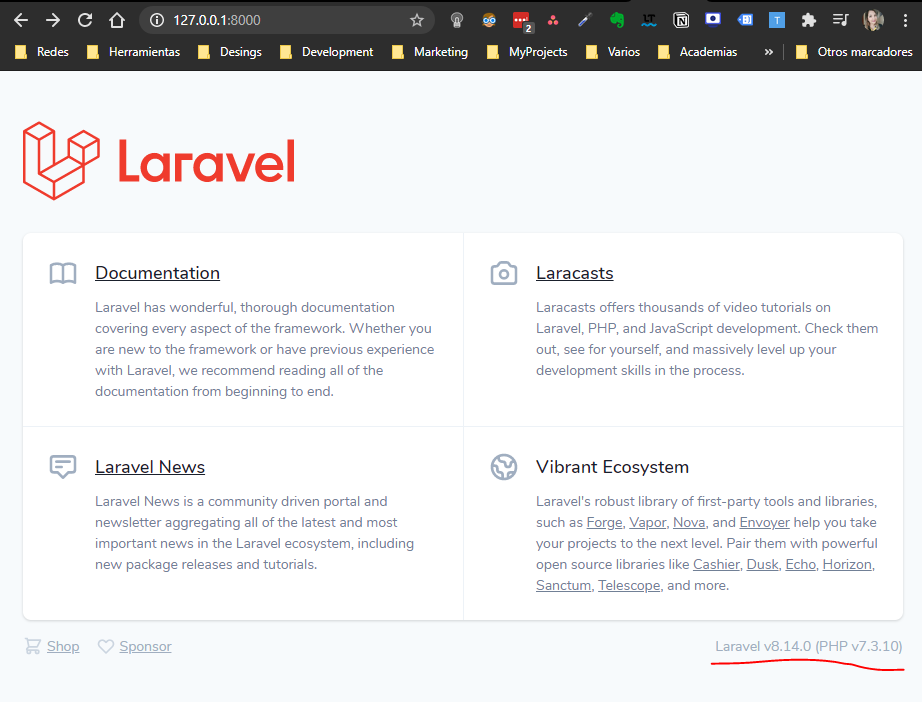Expand hidden bookmarks with double chevron
This screenshot has height=702, width=922.
point(769,52)
